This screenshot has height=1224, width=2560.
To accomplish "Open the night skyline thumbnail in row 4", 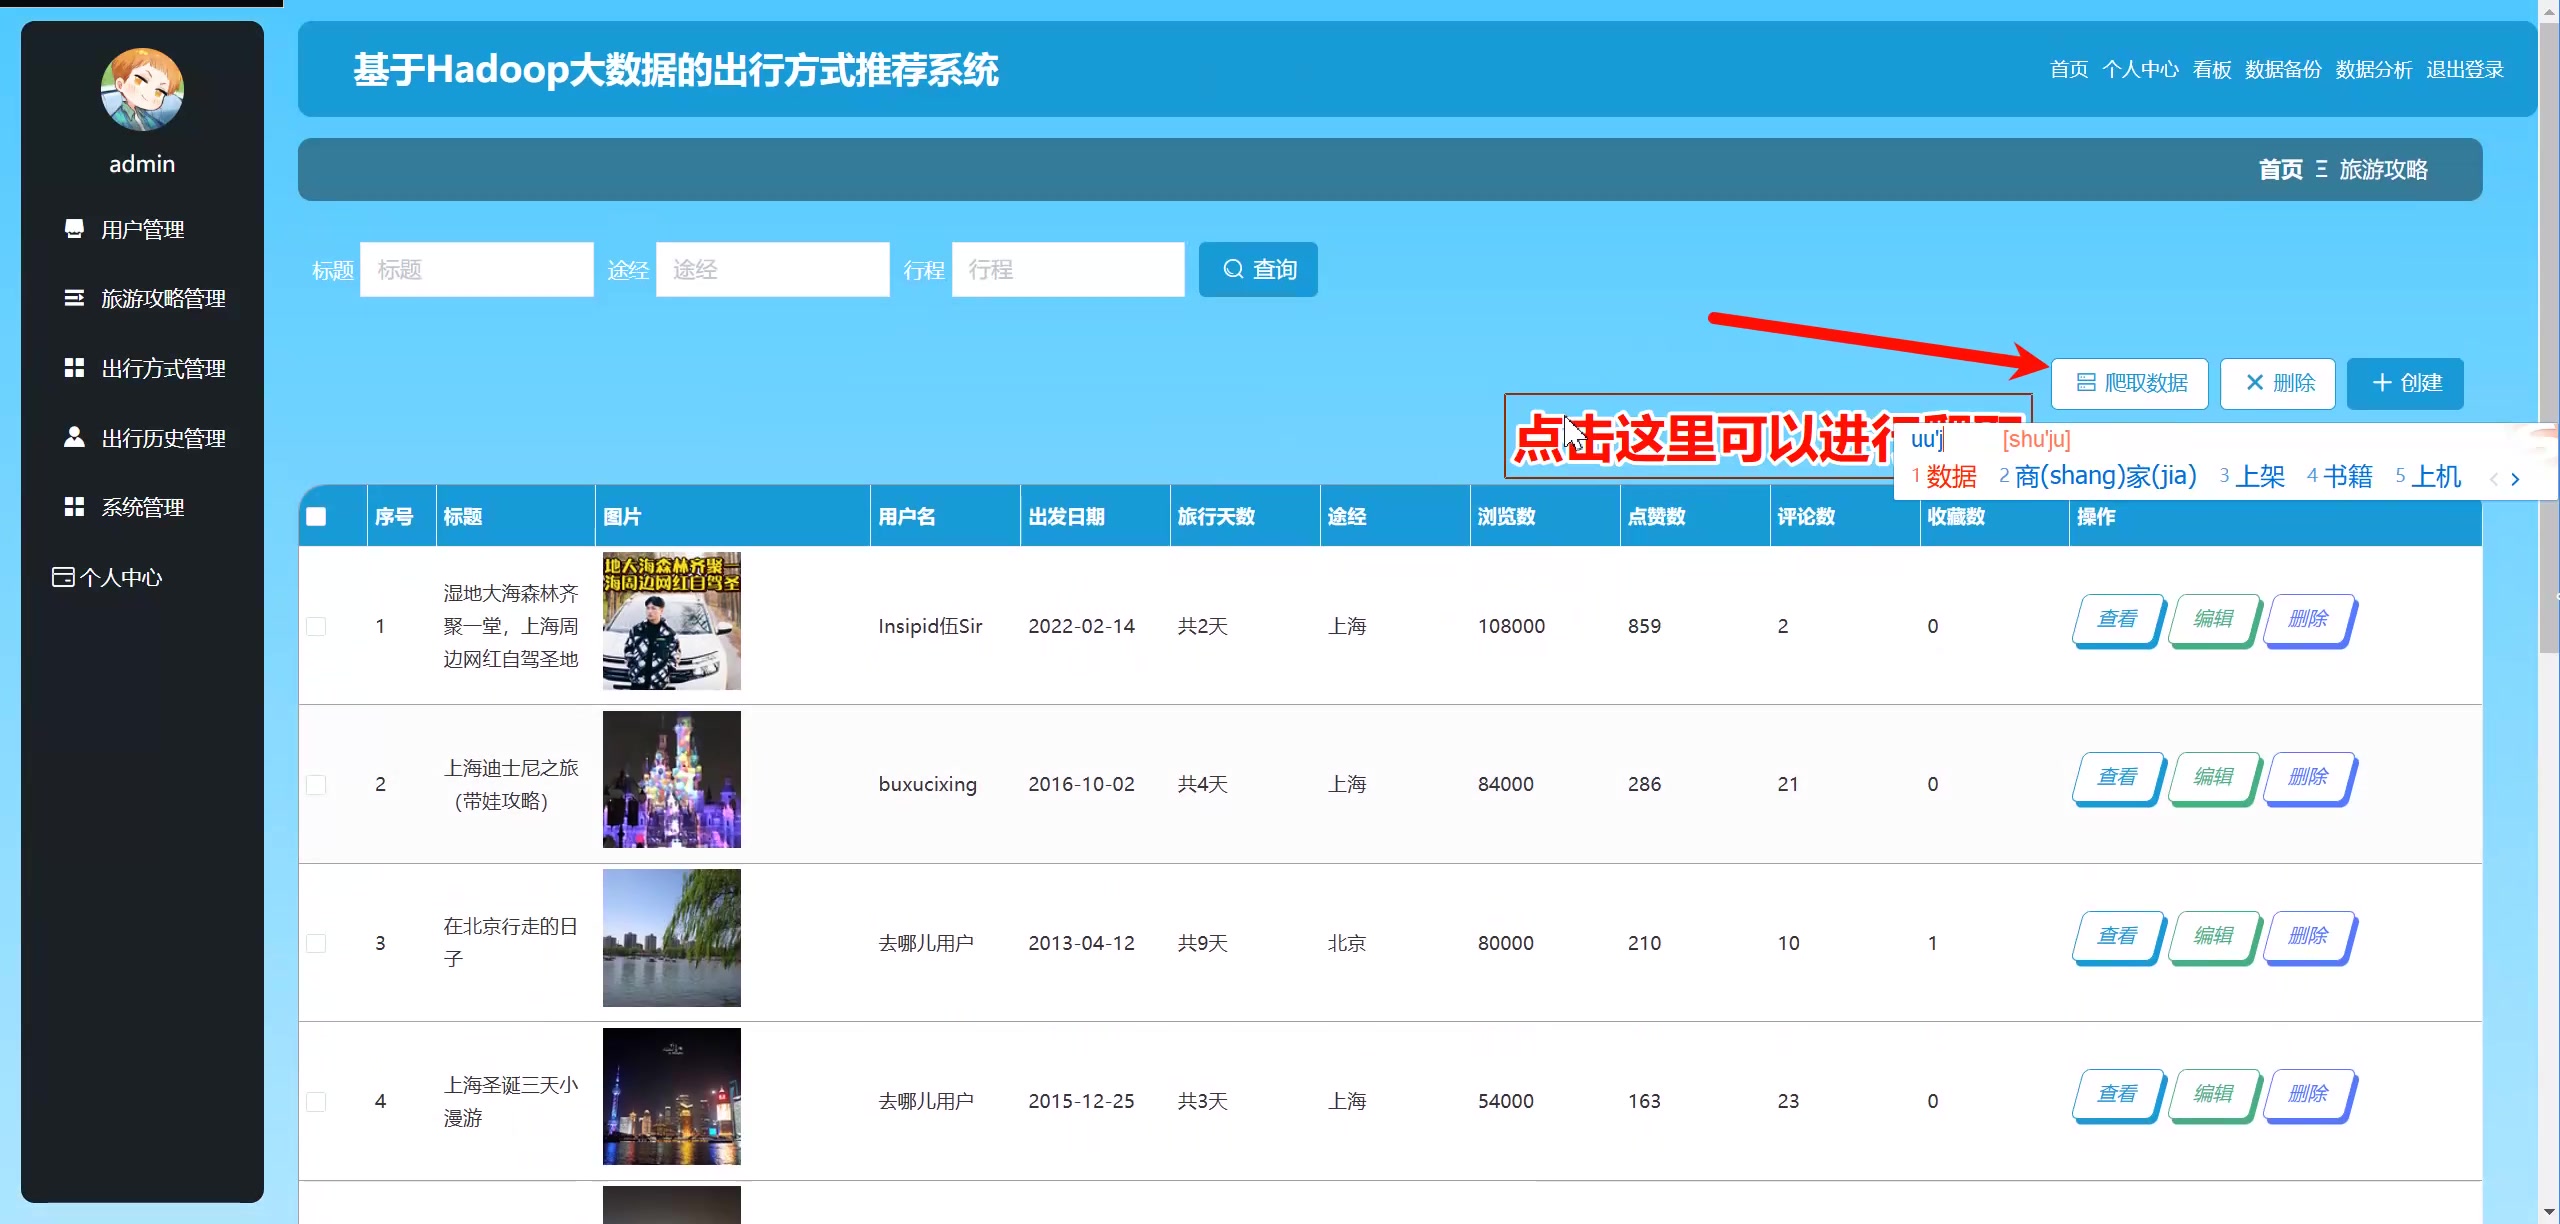I will pyautogui.click(x=672, y=1096).
